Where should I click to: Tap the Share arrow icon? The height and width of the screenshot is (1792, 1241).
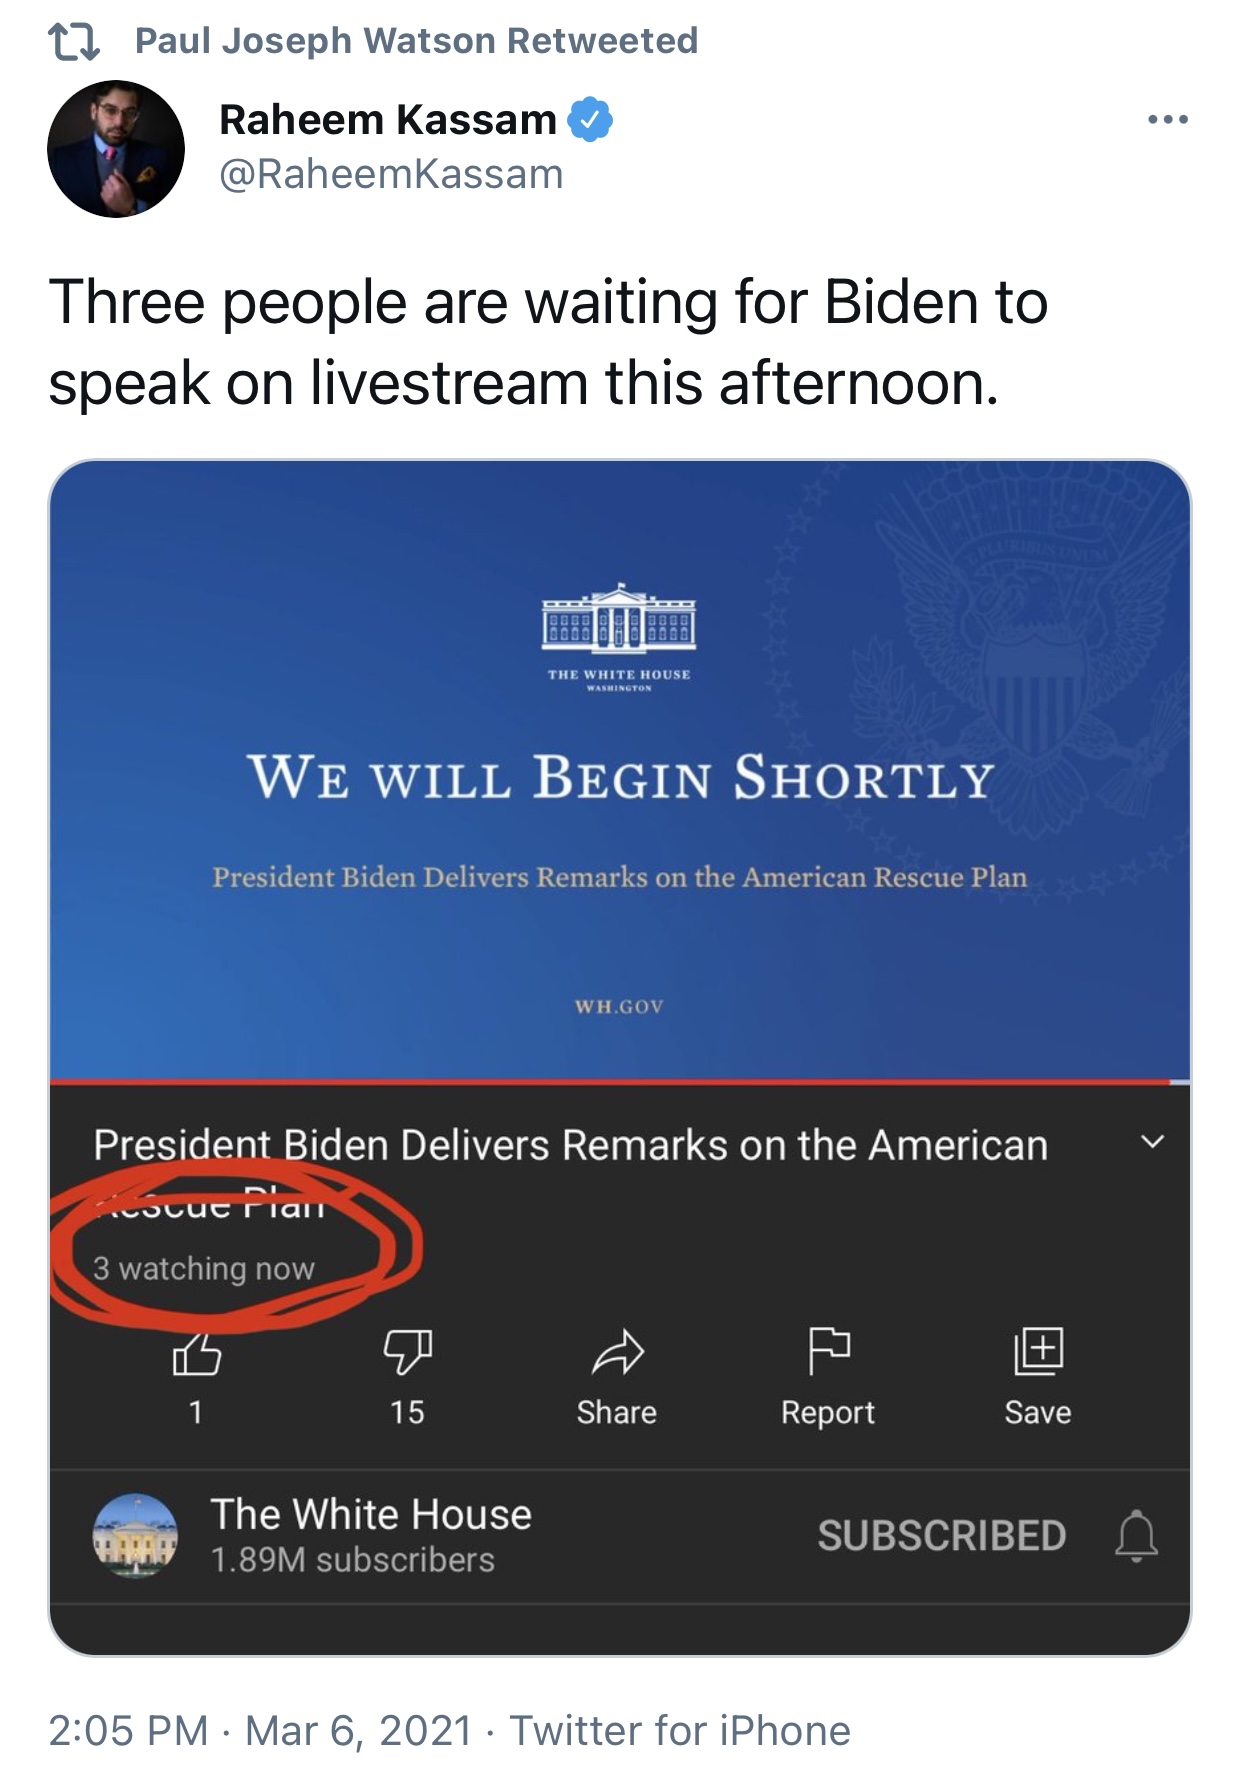[617, 1352]
